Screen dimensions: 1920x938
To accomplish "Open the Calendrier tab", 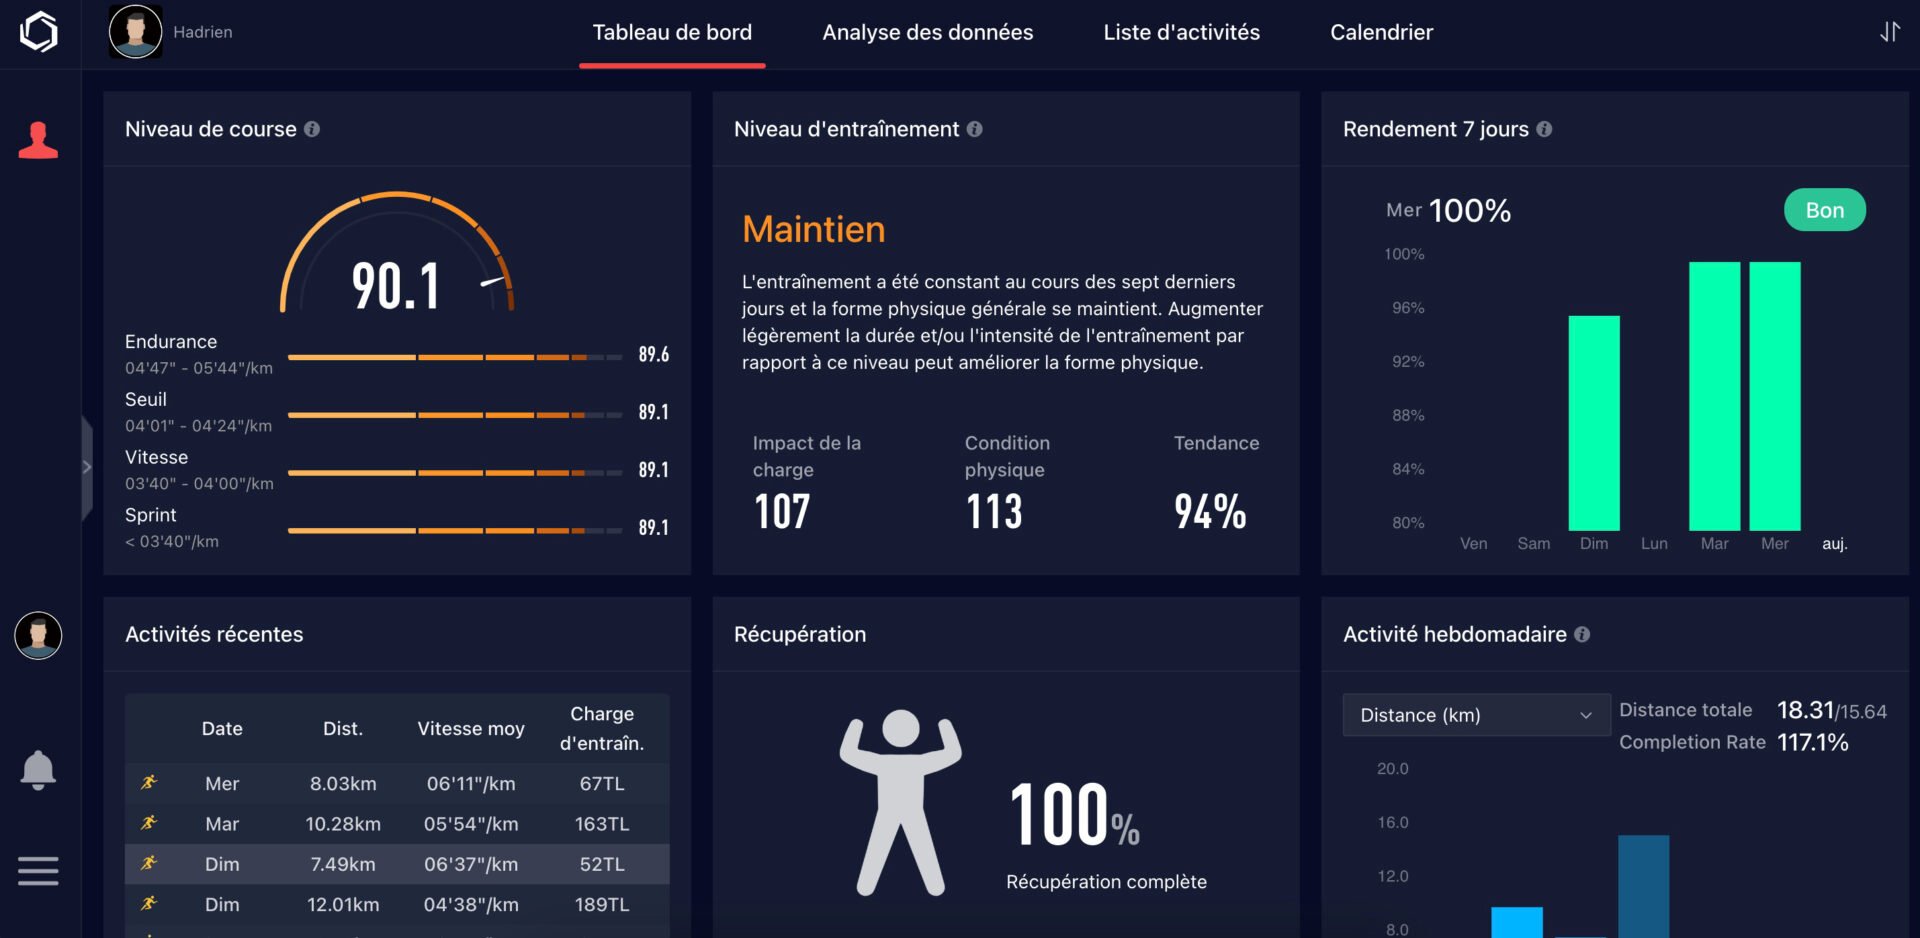I will pos(1381,32).
